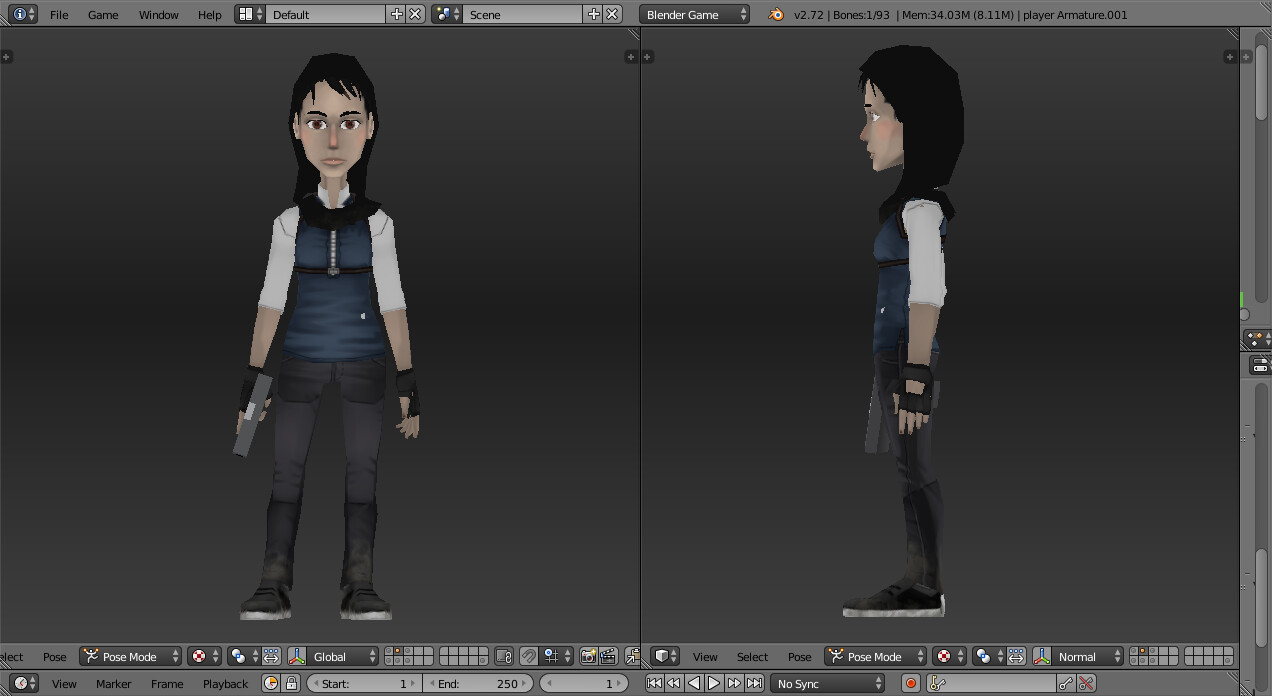Click the timeline editor type icon
1272x696 pixels.
(20, 684)
